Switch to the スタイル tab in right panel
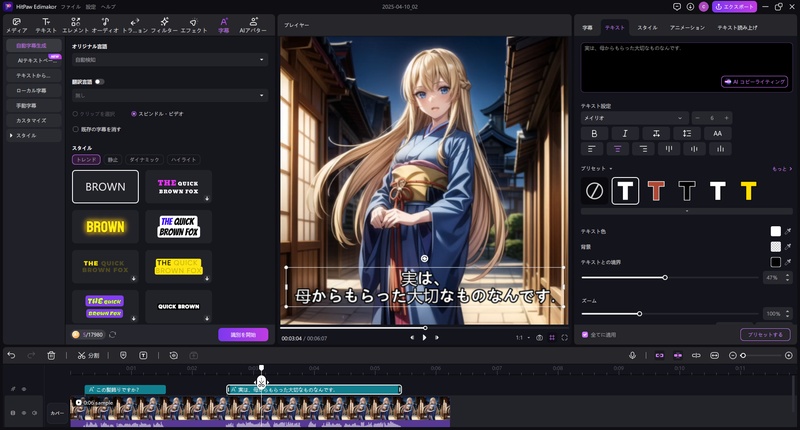The height and width of the screenshot is (430, 800). (647, 28)
